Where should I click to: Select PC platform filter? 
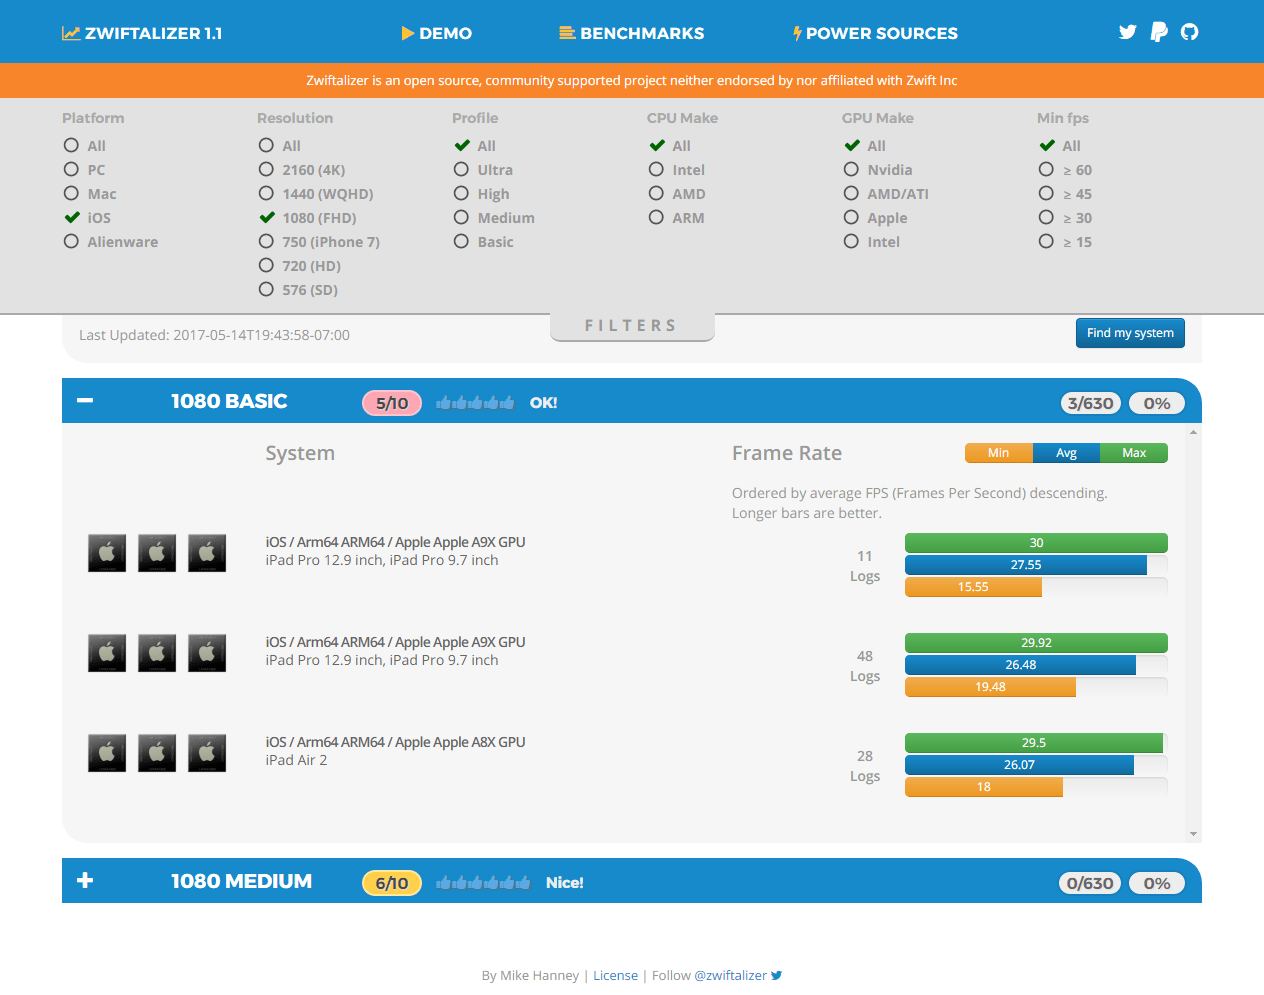[84, 170]
